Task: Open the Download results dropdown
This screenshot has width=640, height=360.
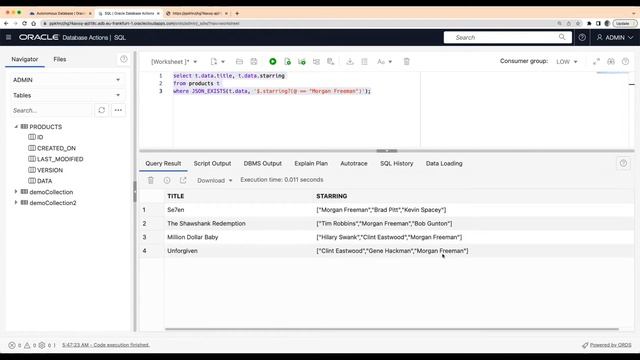Action: pyautogui.click(x=215, y=180)
